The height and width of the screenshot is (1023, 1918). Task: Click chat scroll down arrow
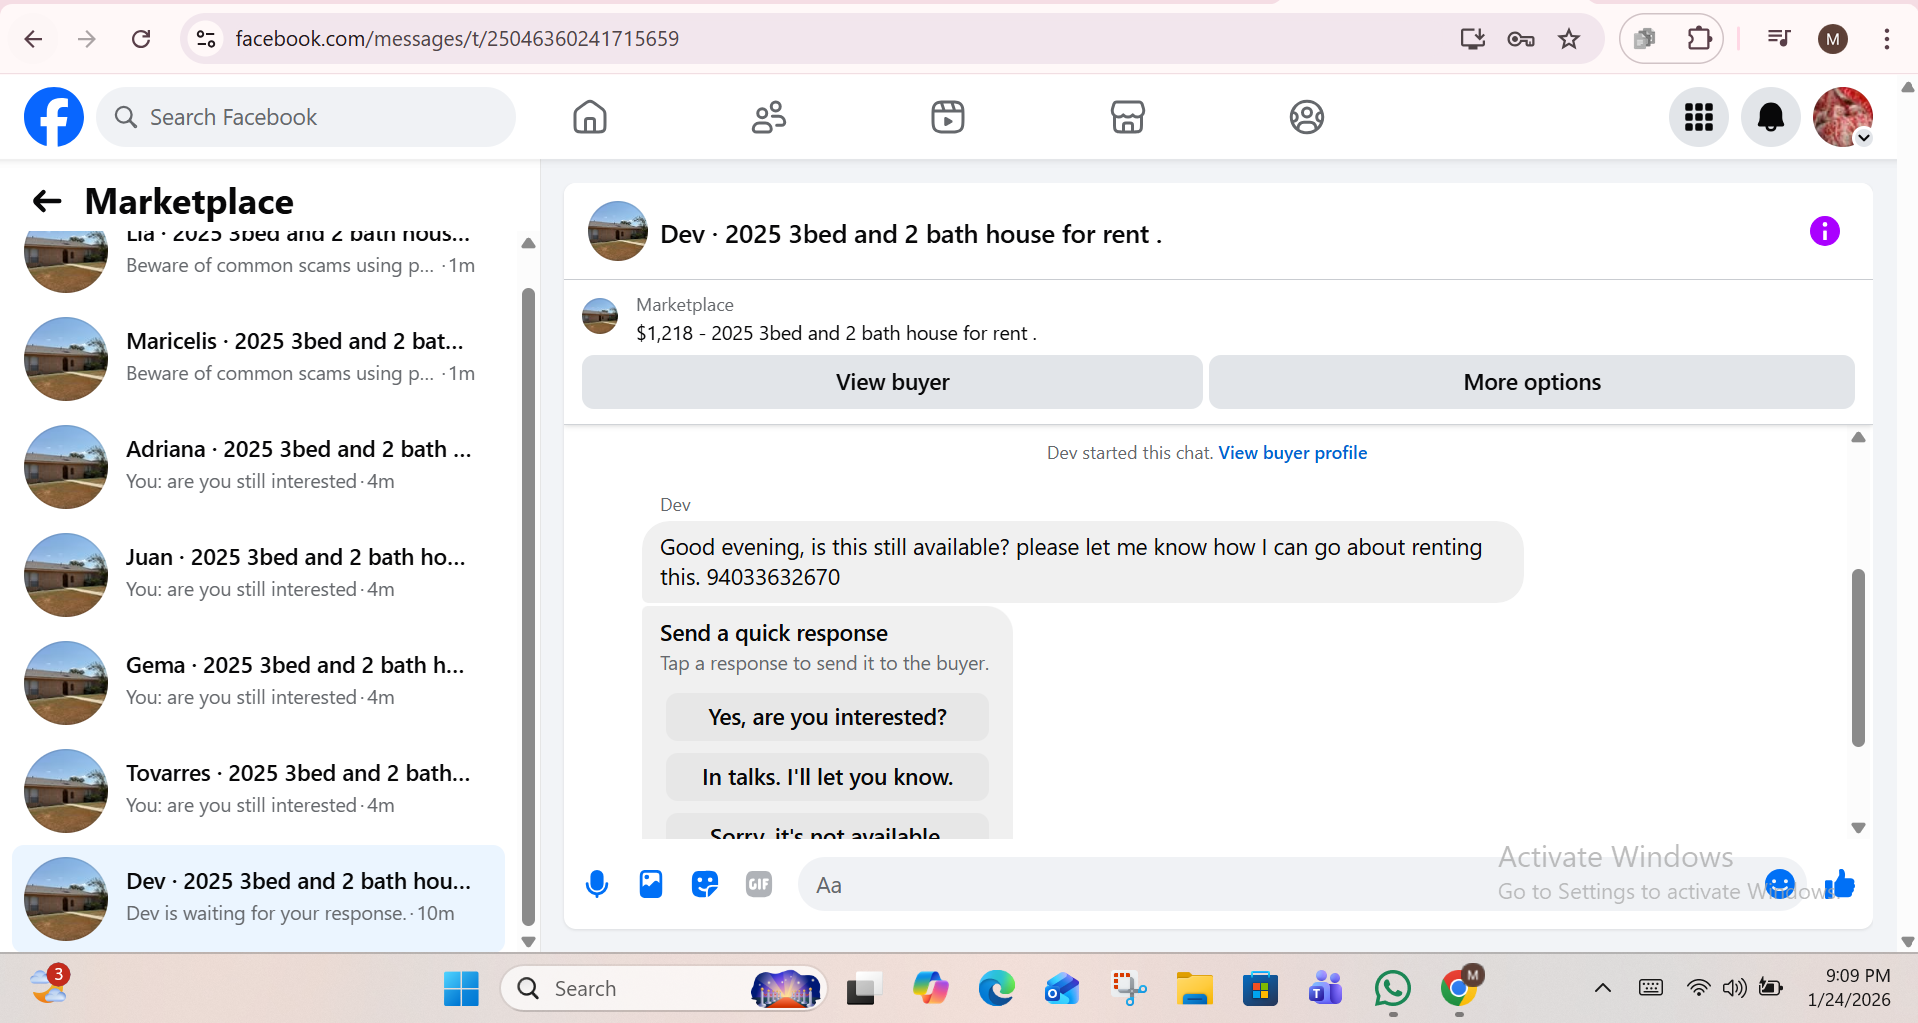pyautogui.click(x=1858, y=828)
